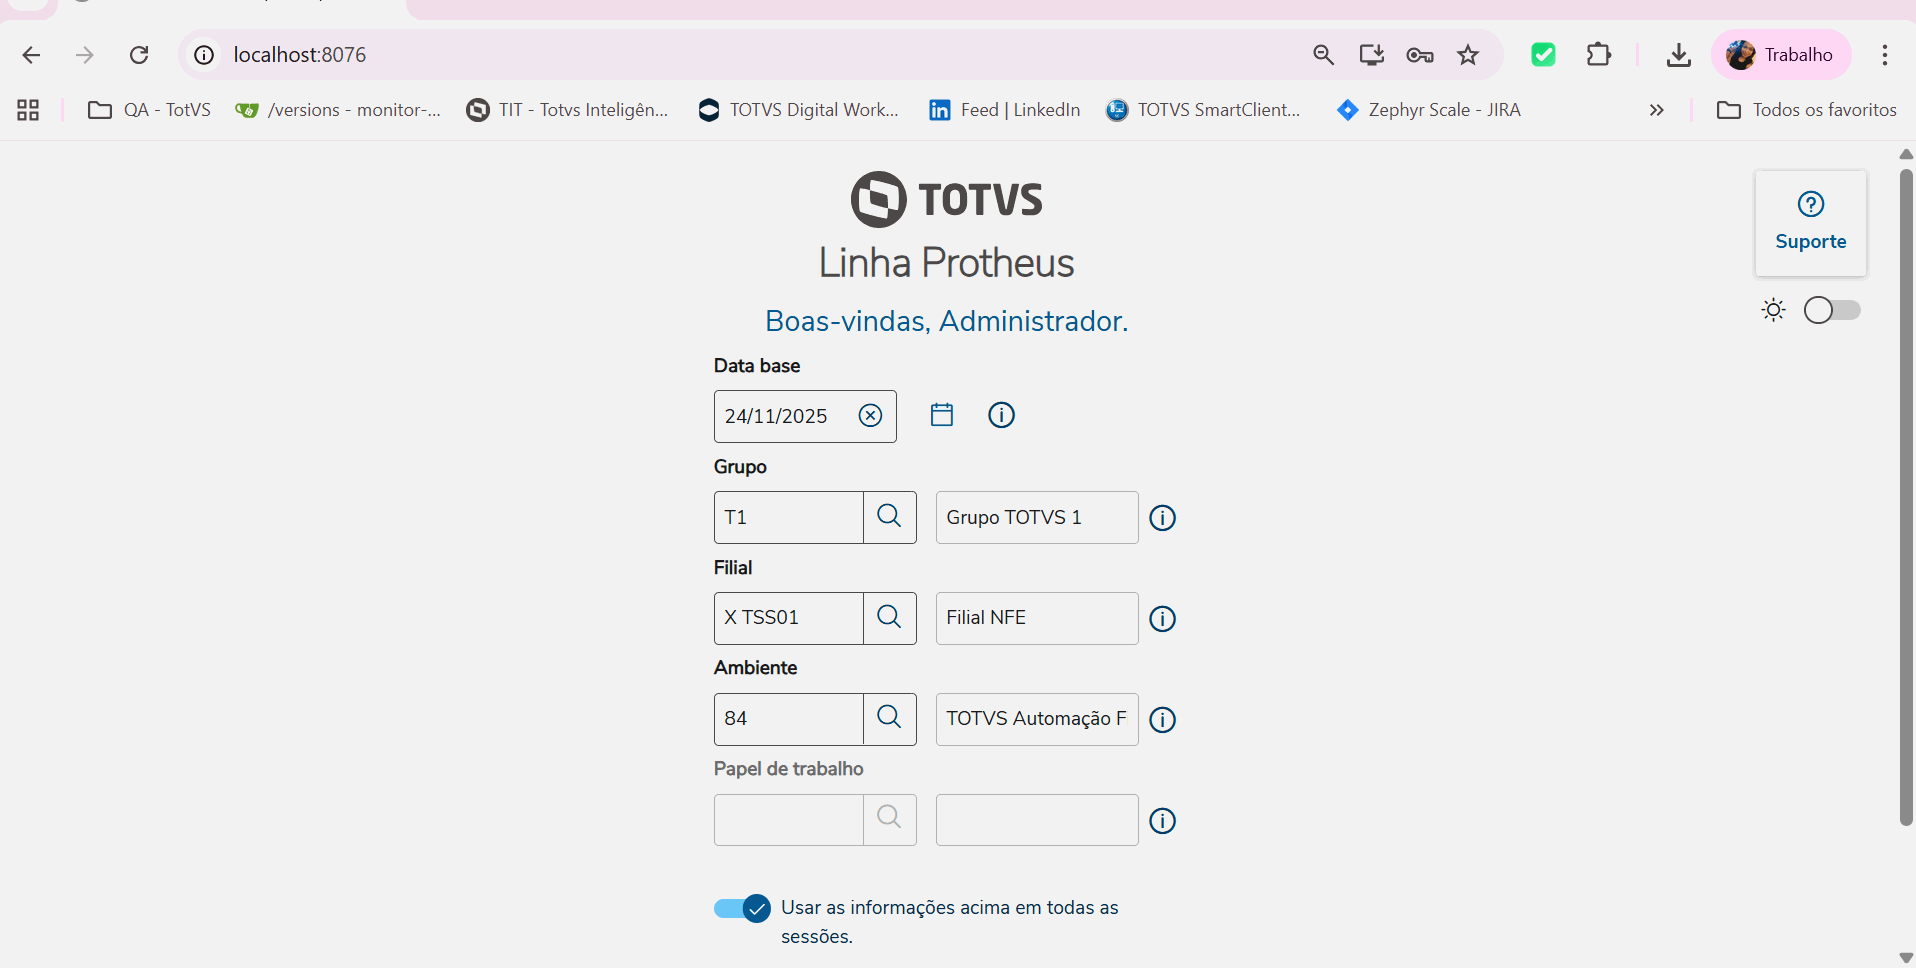Image resolution: width=1916 pixels, height=968 pixels.
Task: Click the scrollbar down arrow
Action: tap(1906, 957)
